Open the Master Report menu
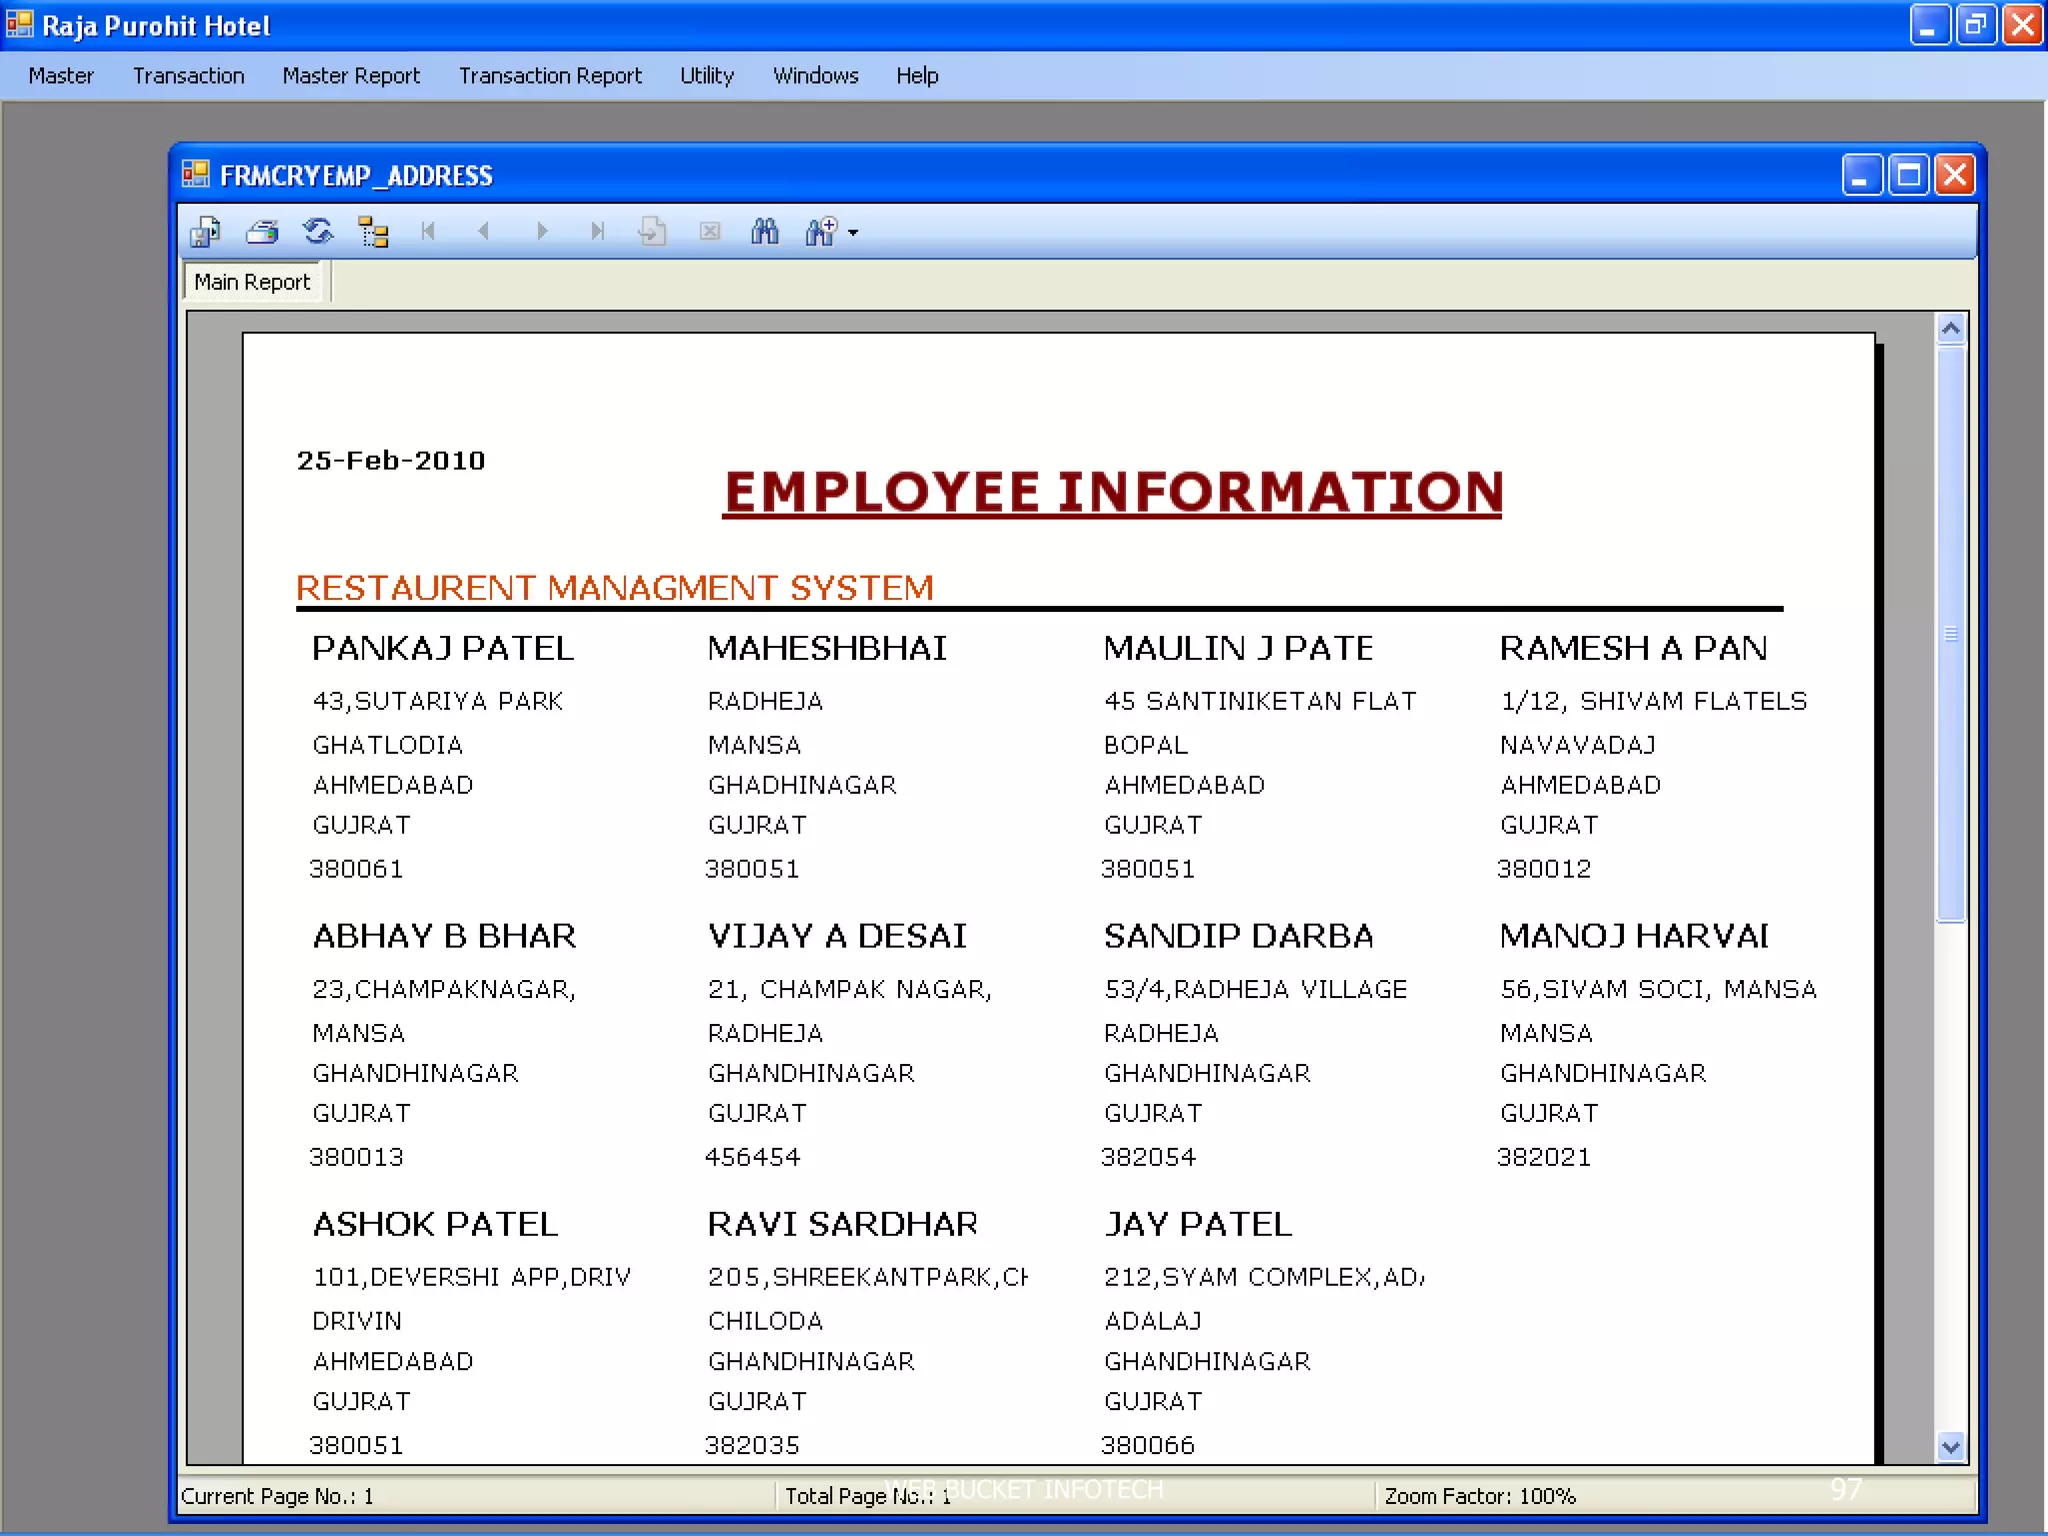This screenshot has height=1536, width=2048. (x=351, y=76)
